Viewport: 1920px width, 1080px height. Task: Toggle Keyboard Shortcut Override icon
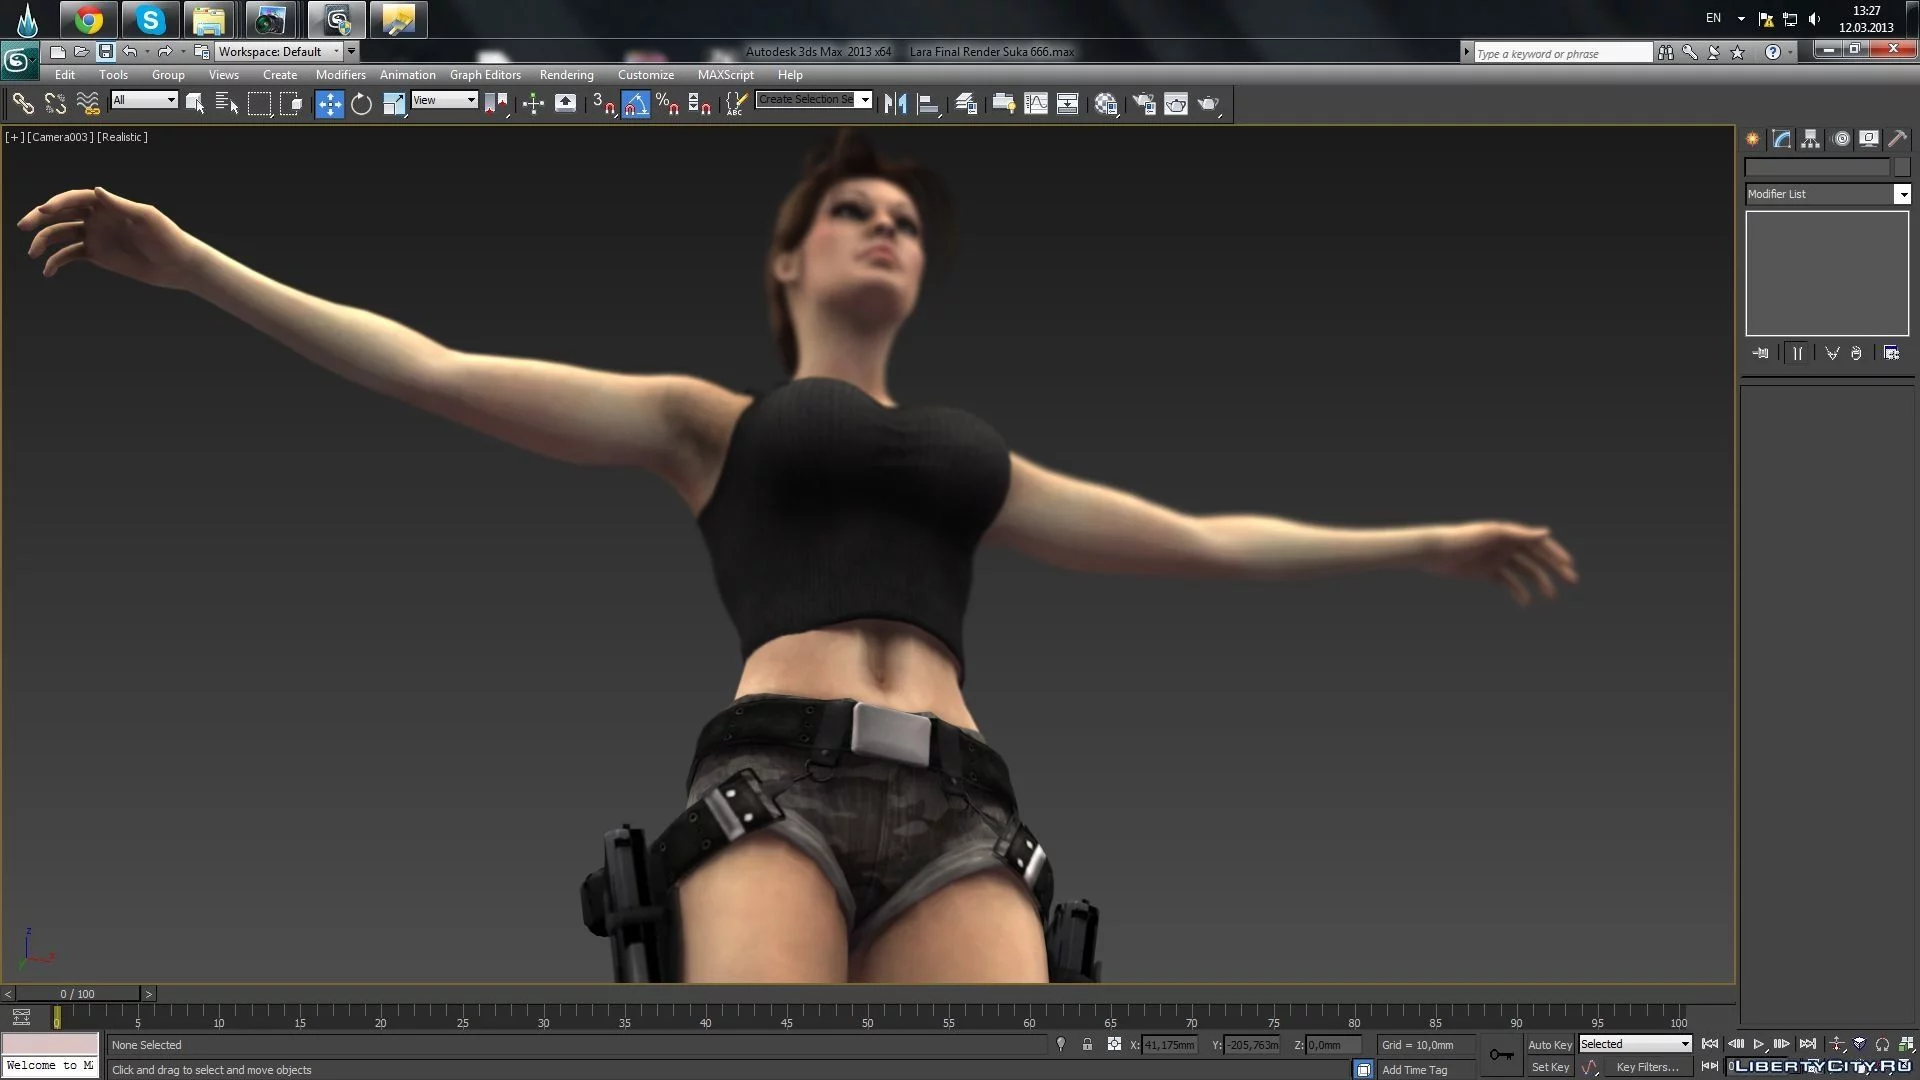click(x=565, y=103)
